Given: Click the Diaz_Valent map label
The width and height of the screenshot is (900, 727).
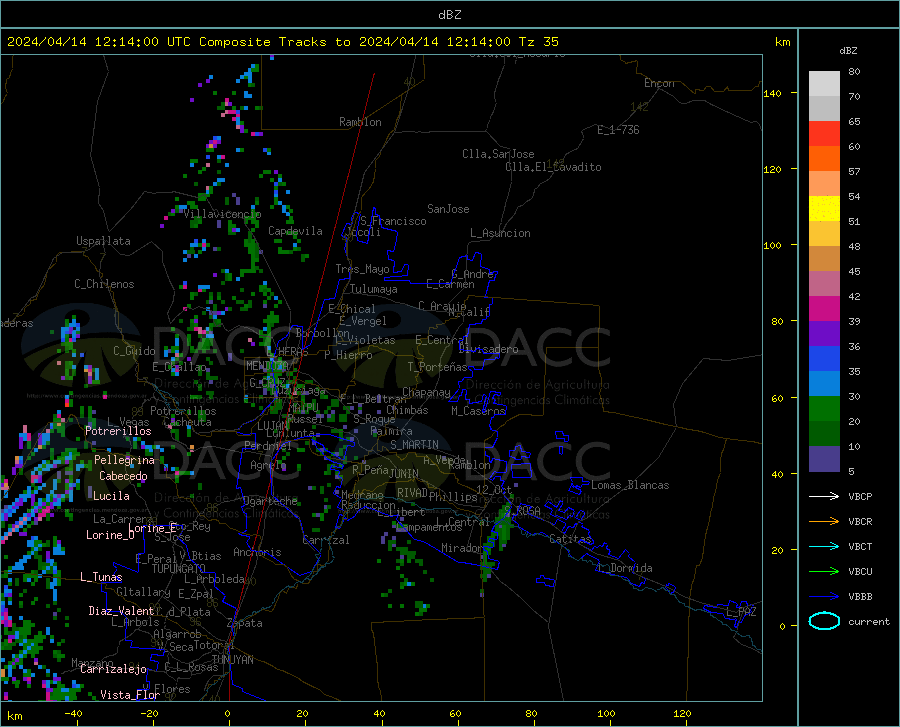Looking at the screenshot, I should 121,611.
